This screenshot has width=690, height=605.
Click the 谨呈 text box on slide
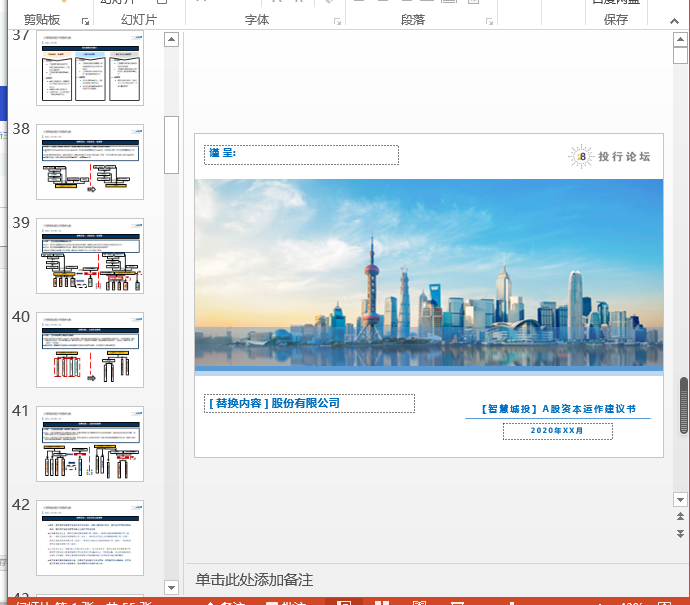click(301, 154)
